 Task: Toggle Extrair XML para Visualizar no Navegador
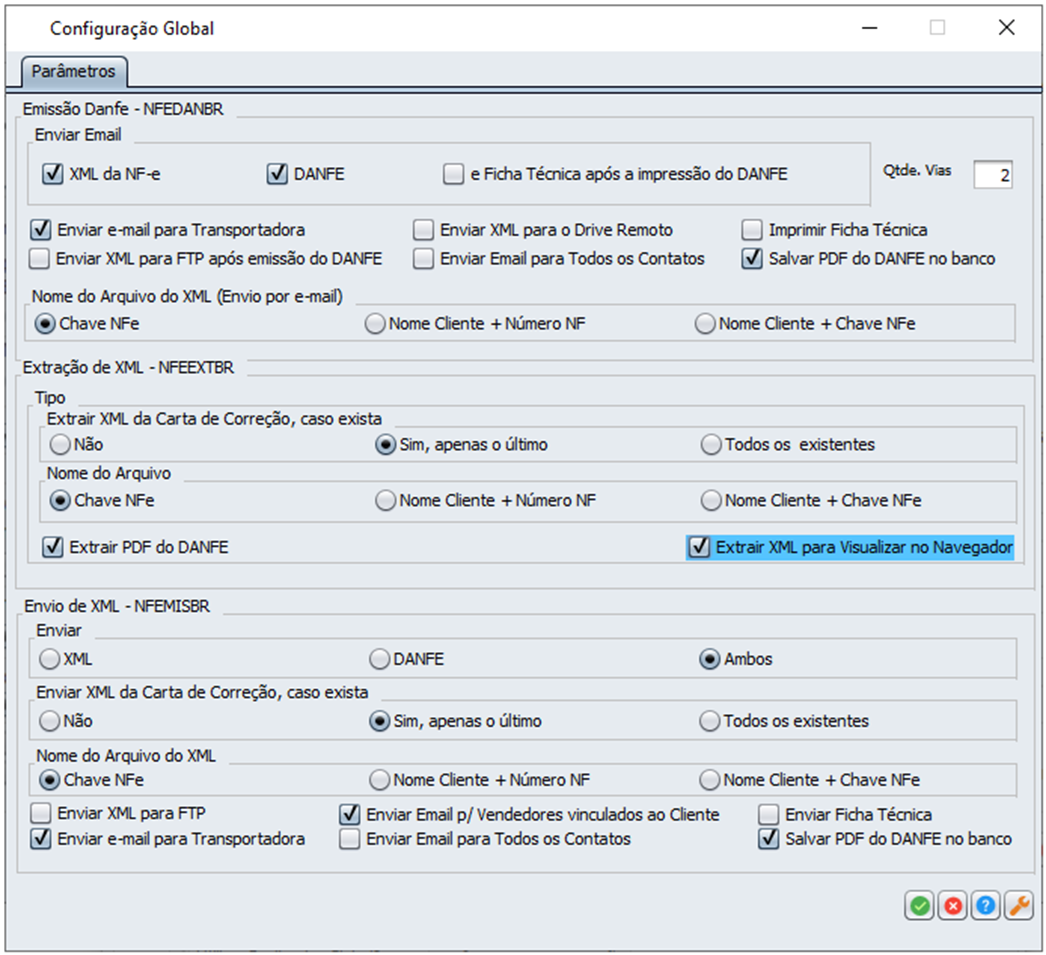[698, 547]
